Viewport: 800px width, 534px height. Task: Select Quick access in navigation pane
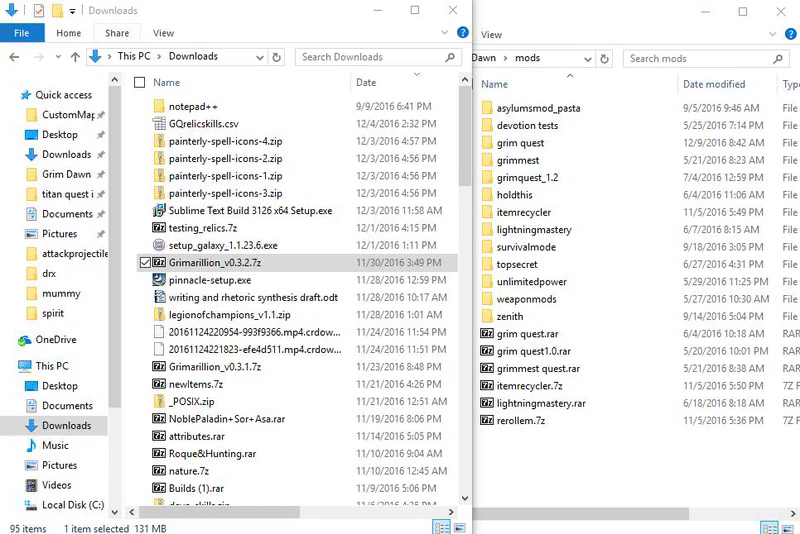click(x=56, y=95)
